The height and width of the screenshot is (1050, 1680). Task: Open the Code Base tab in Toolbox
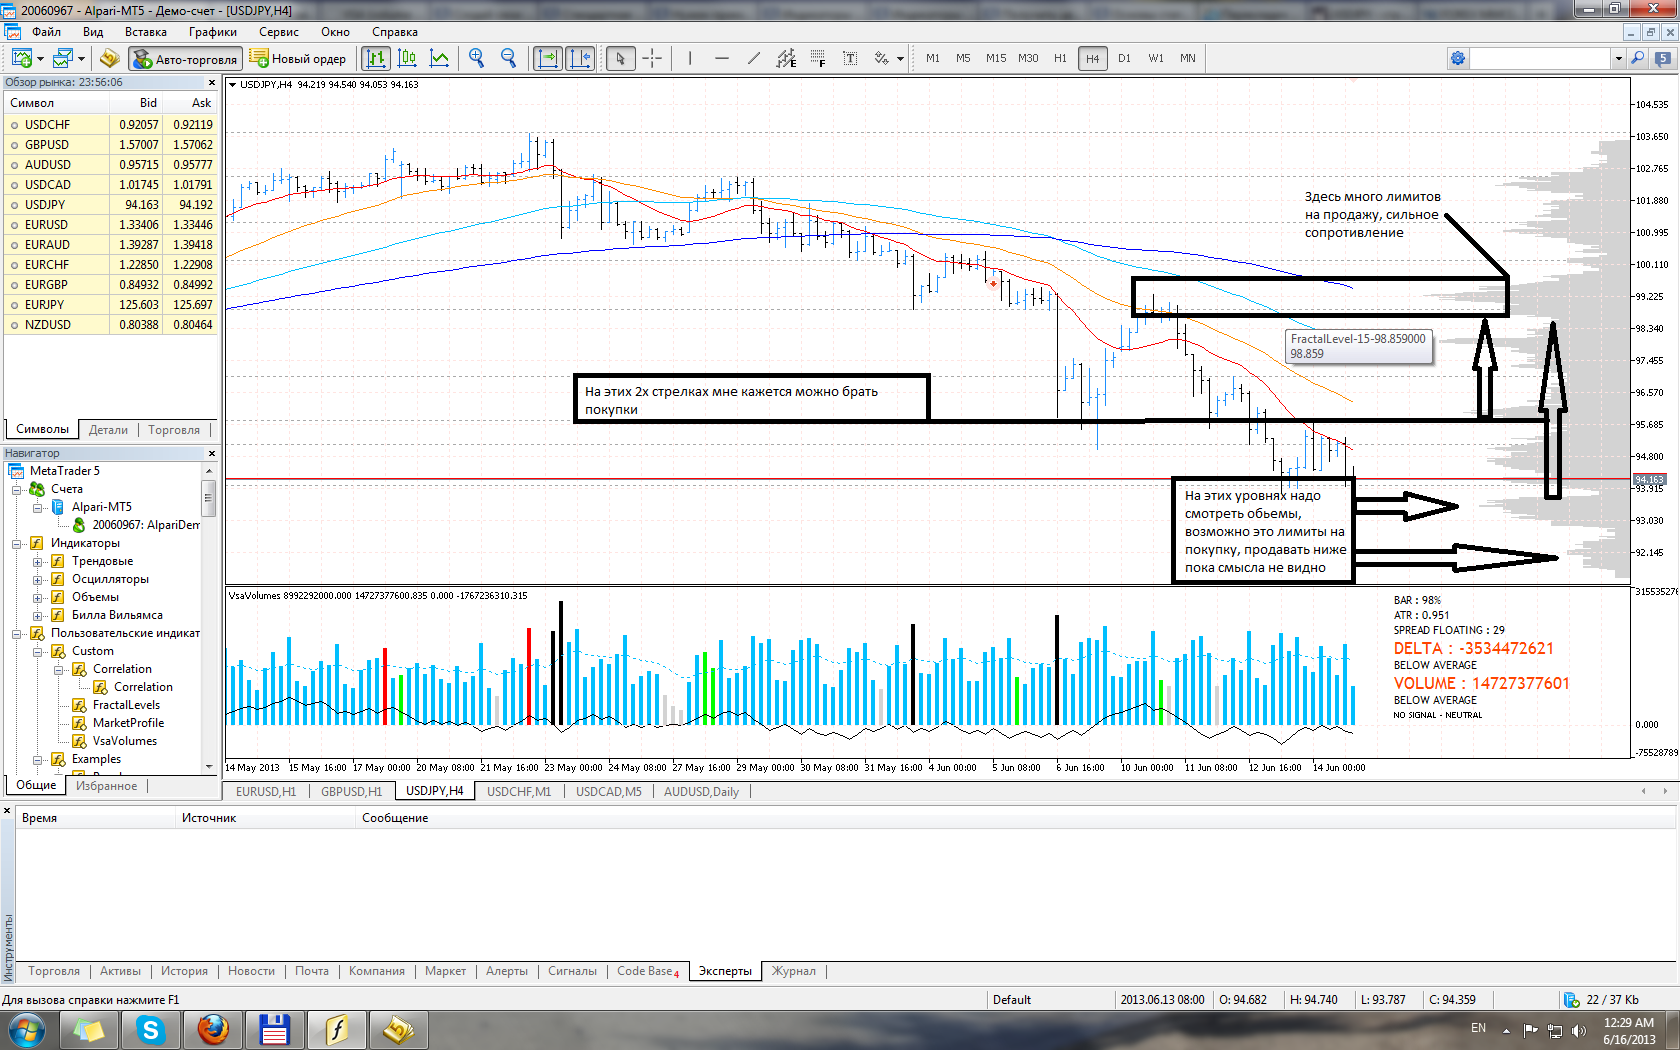tap(648, 971)
